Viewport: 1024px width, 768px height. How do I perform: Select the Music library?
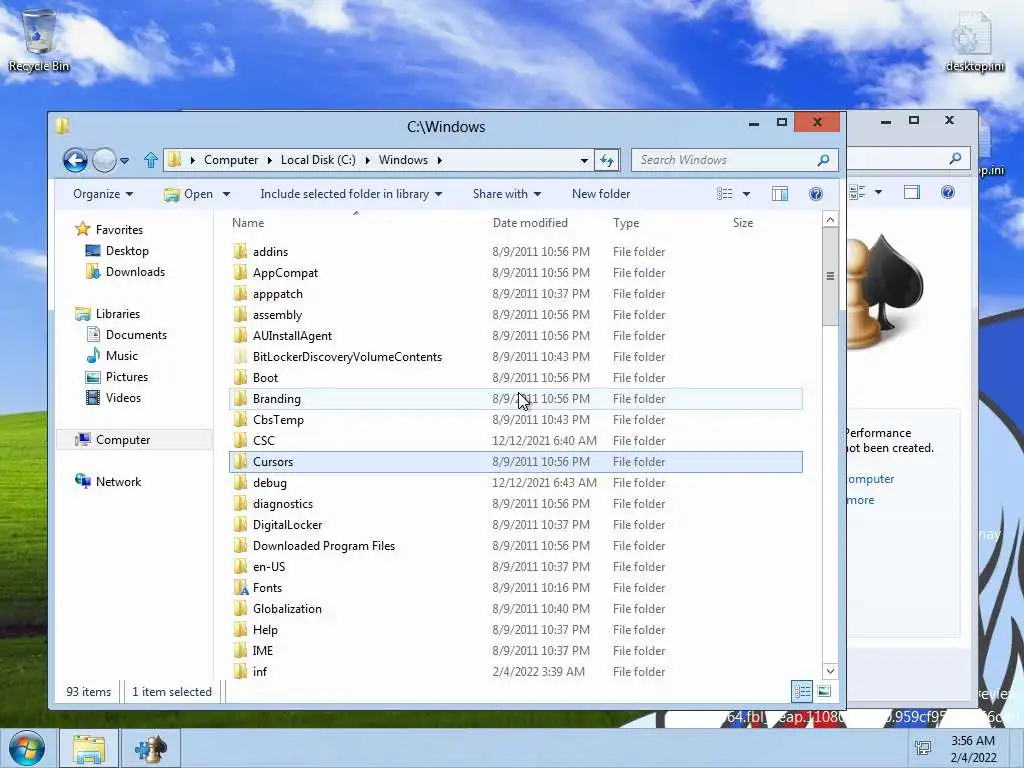(121, 356)
